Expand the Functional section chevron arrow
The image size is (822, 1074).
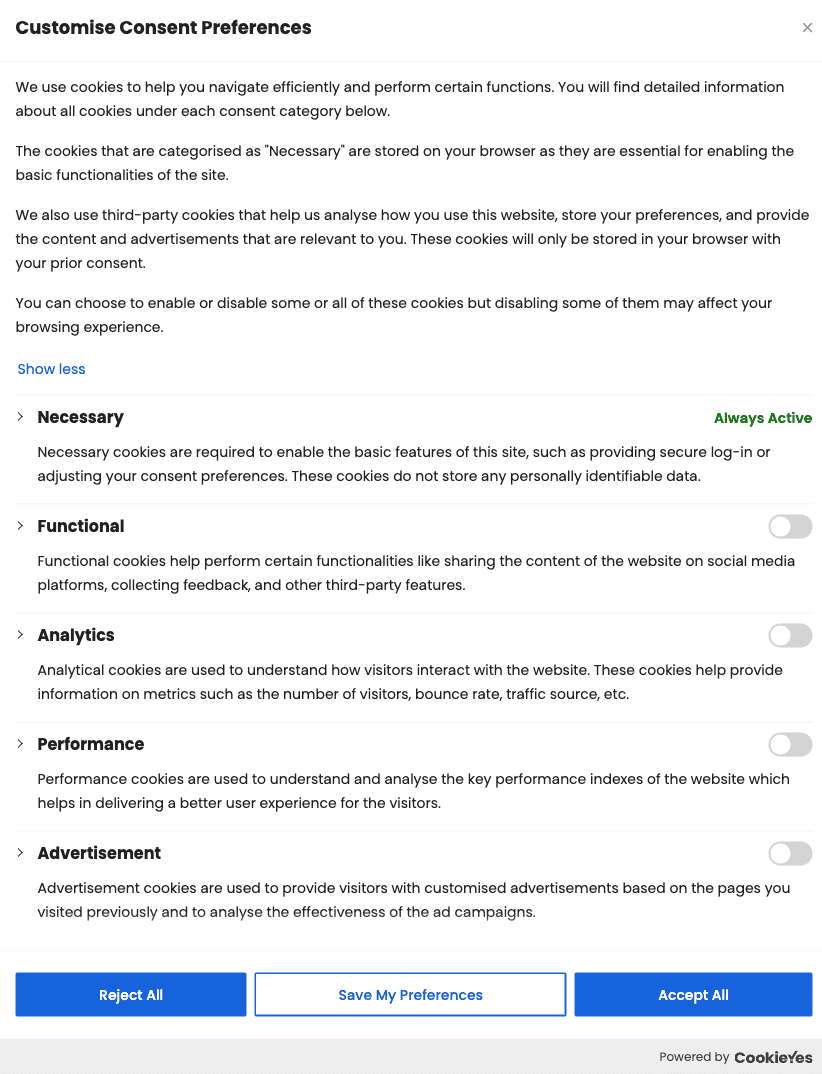pos(21,525)
